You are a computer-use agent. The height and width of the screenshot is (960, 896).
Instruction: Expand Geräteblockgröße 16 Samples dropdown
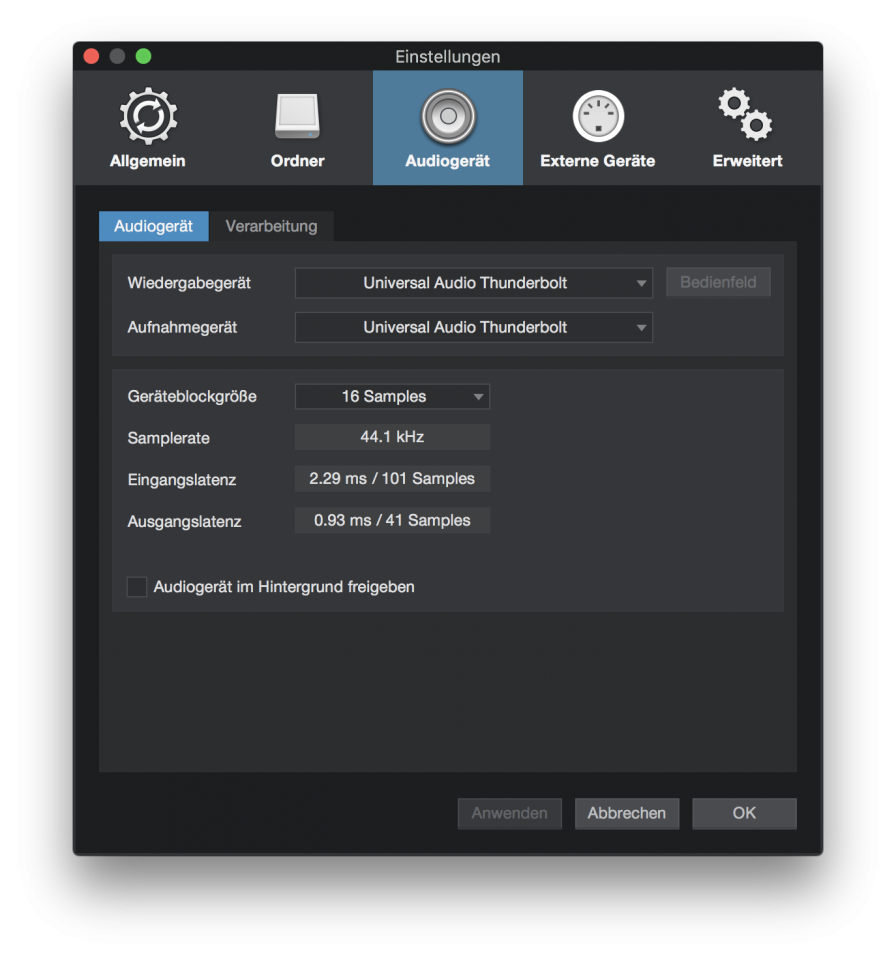(x=392, y=396)
